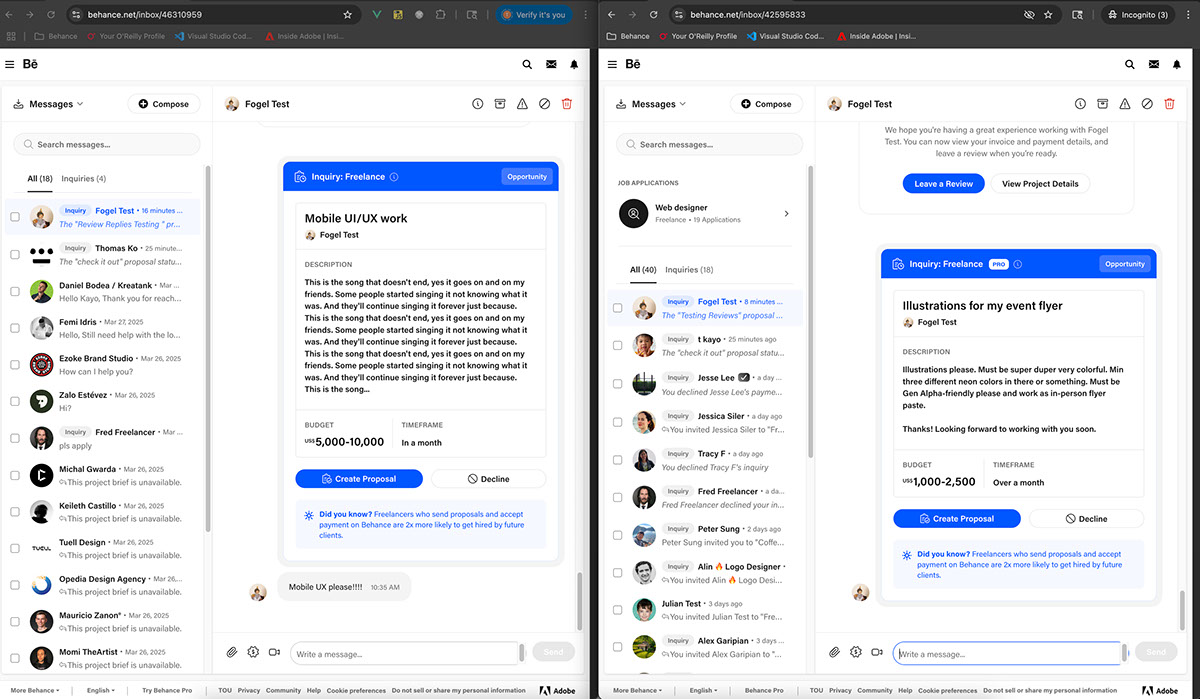
Task: Expand the Messages dropdown in the left window
Action: (55, 104)
